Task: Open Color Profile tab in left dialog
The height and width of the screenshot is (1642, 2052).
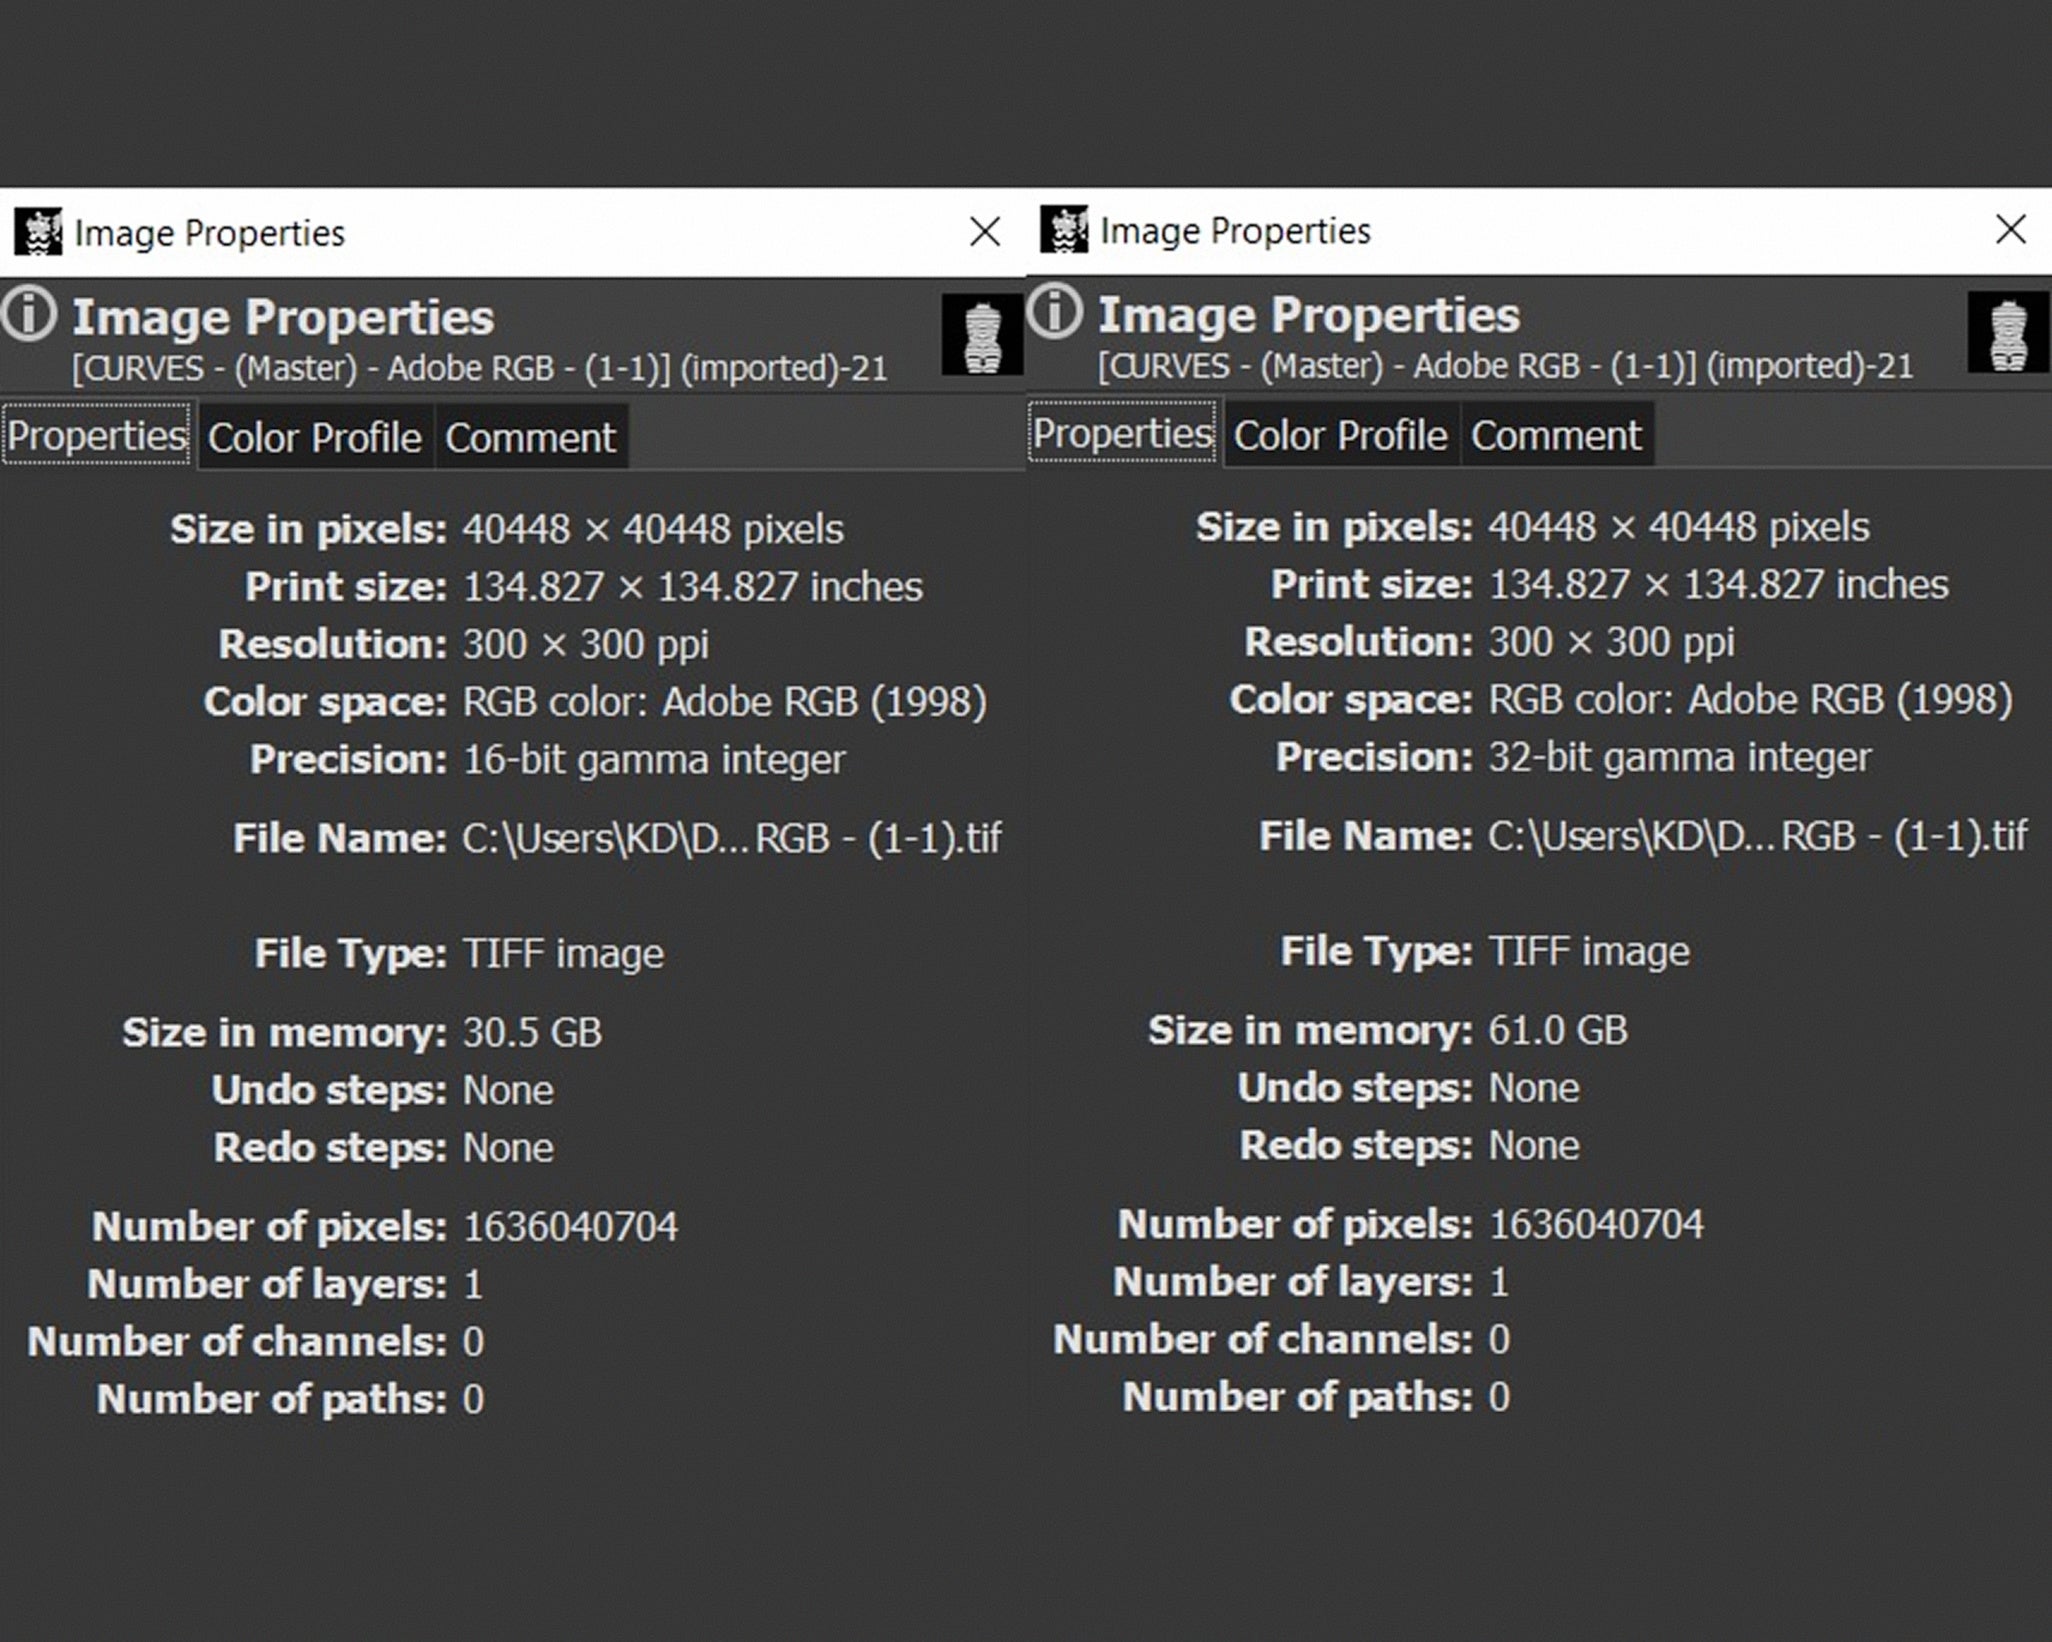Action: tap(314, 437)
